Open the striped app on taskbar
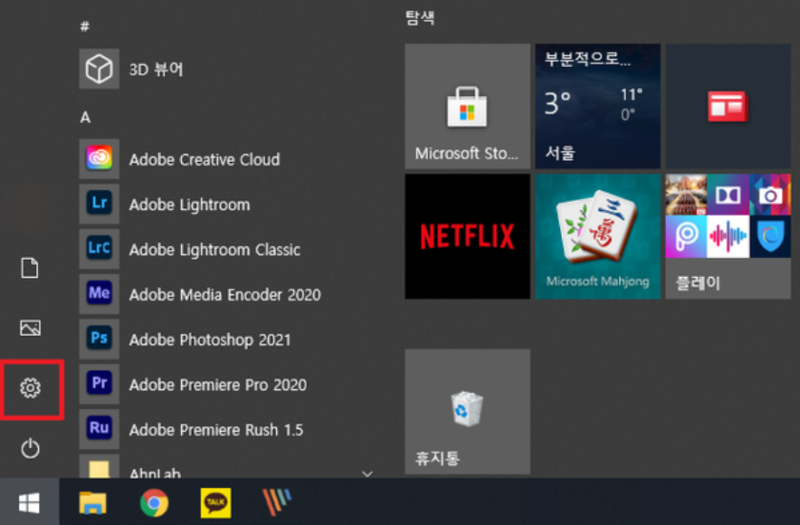 point(277,502)
